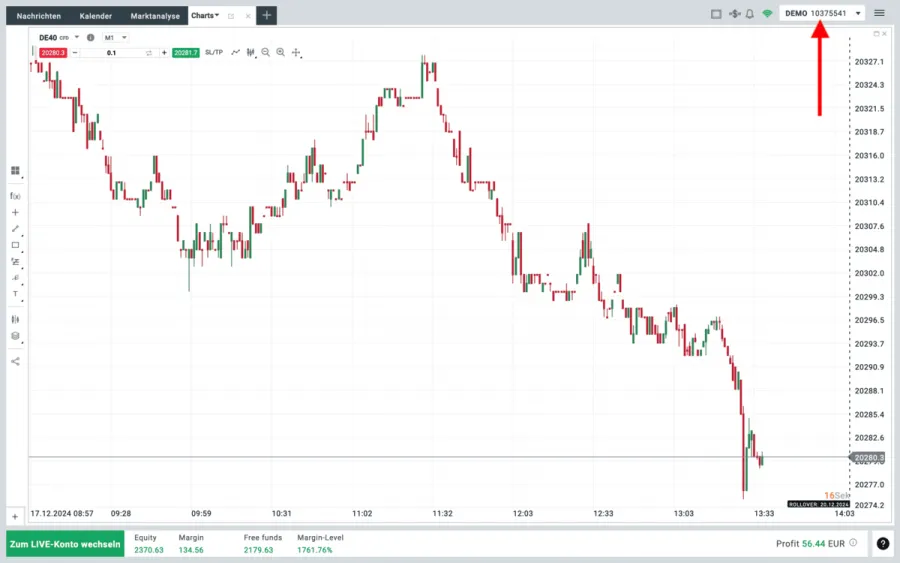Toggle the layers visibility tool
The width and height of the screenshot is (900, 563).
tap(15, 336)
